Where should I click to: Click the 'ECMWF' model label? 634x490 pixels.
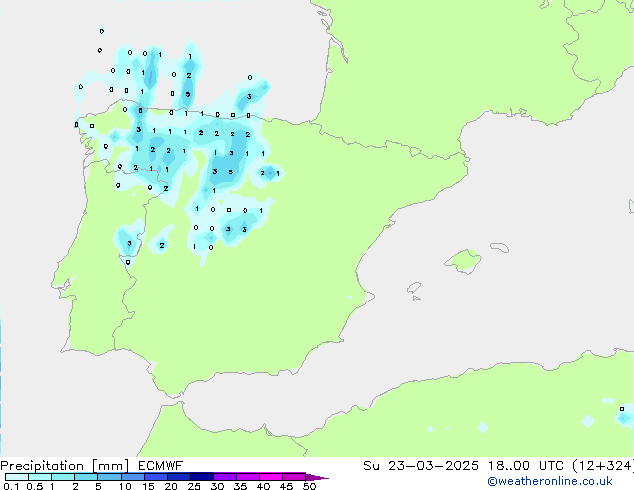pyautogui.click(x=161, y=466)
